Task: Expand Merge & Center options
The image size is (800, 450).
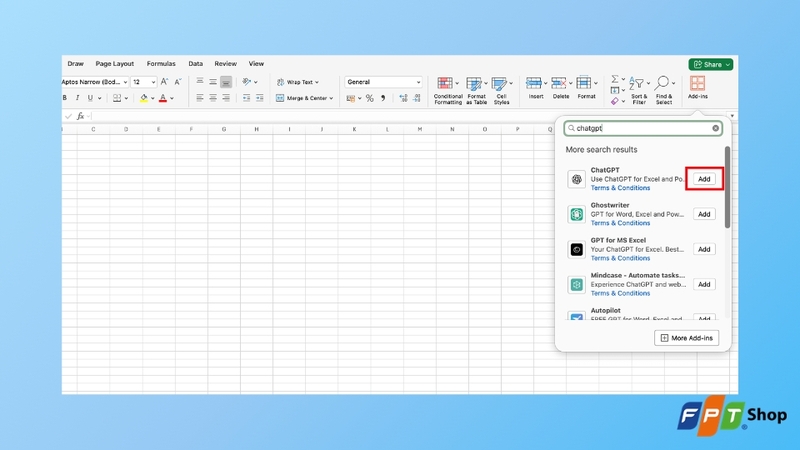Action: pyautogui.click(x=331, y=98)
